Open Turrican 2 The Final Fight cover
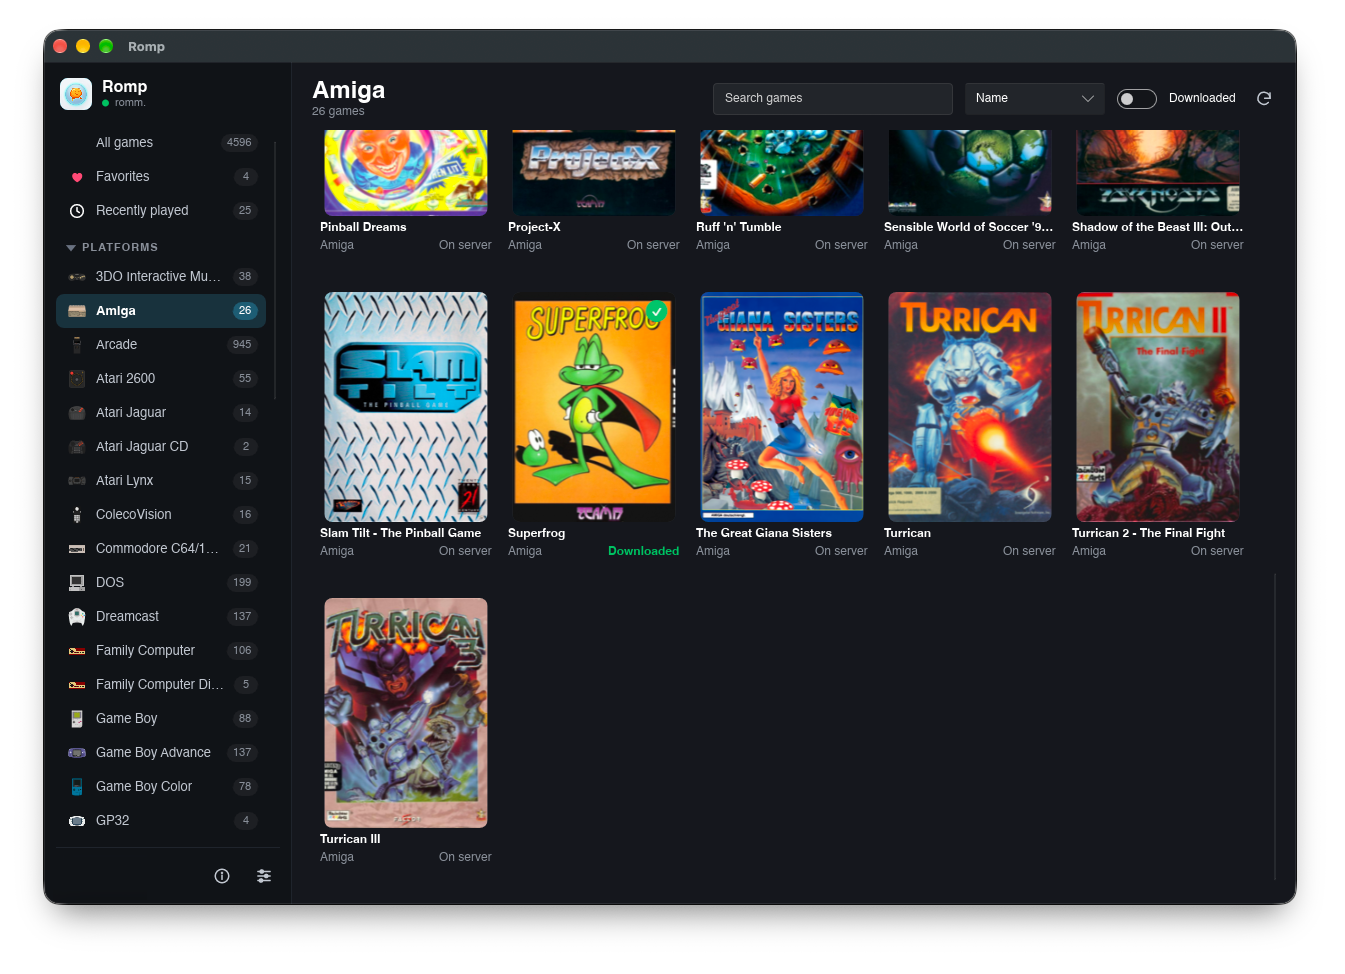 (x=1158, y=407)
